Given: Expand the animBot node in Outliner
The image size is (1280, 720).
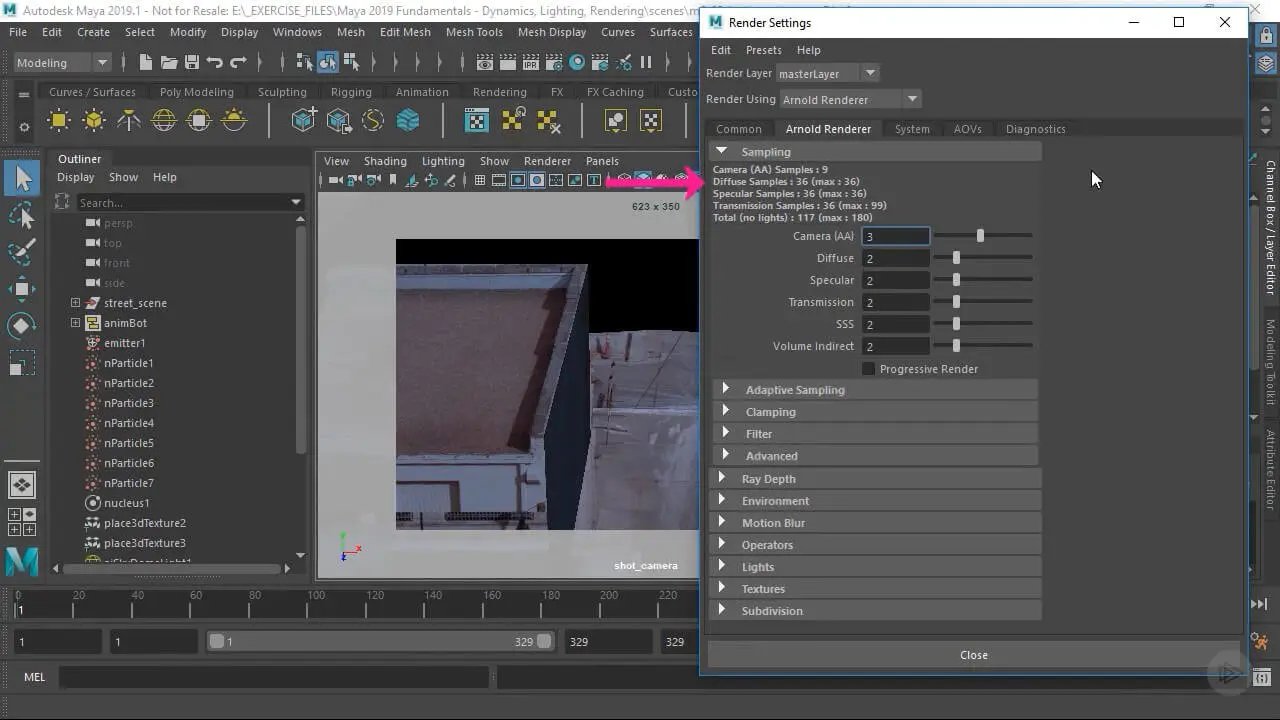Looking at the screenshot, I should pyautogui.click(x=75, y=323).
